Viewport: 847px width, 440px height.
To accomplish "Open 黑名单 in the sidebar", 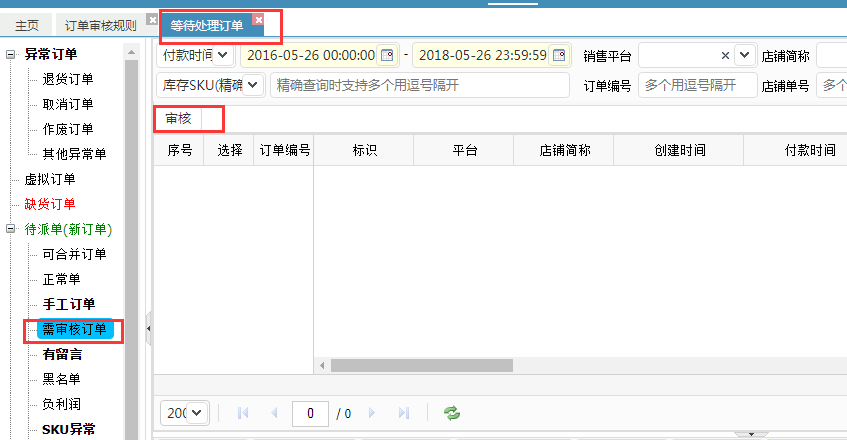I will (62, 379).
